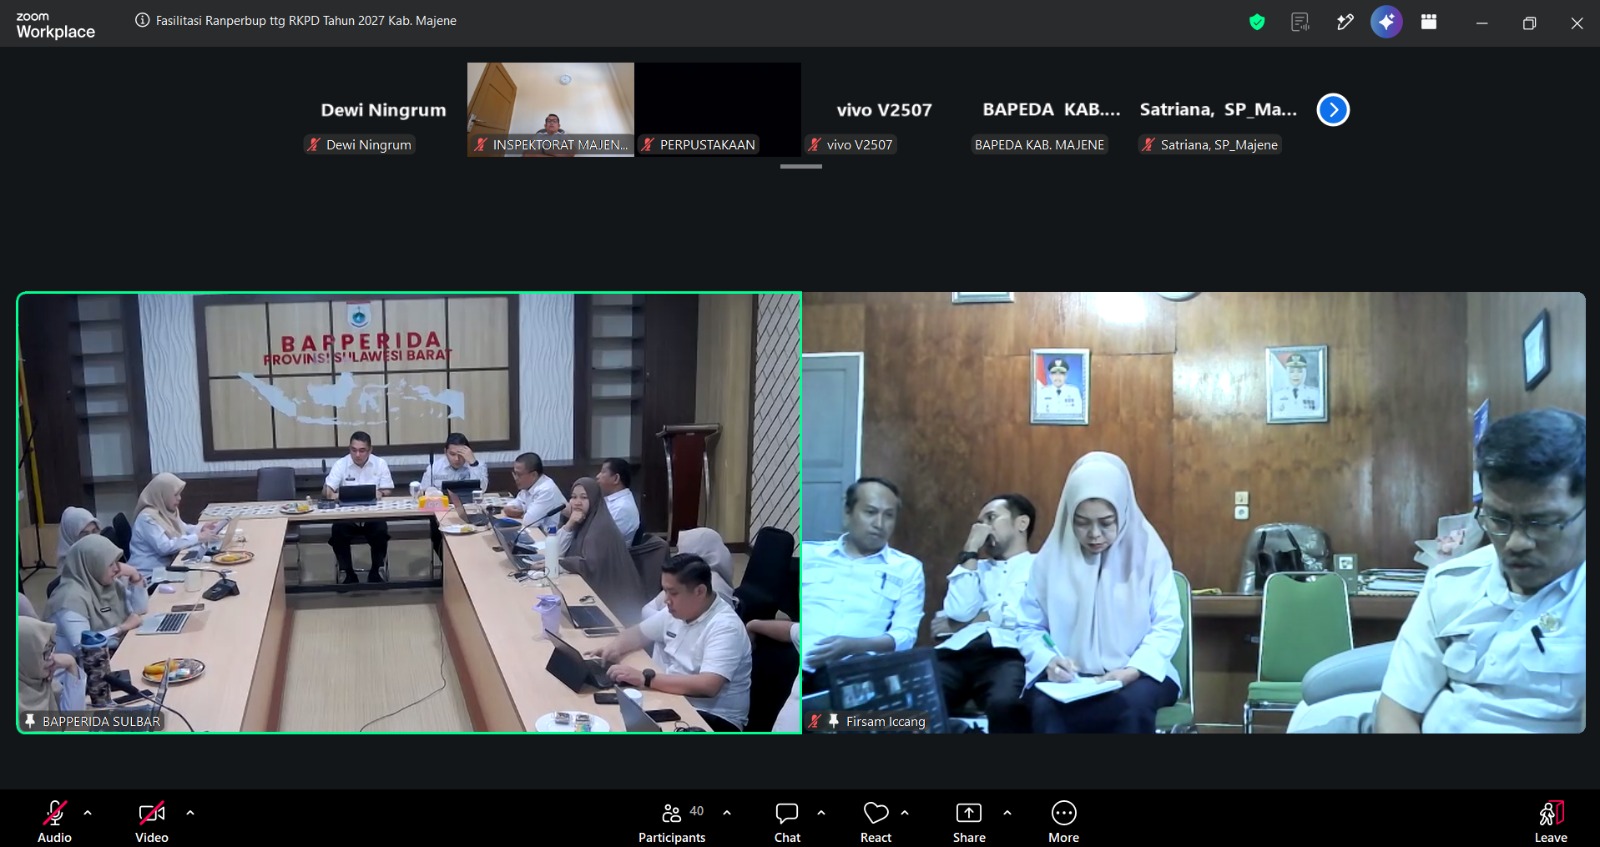Select INSPEKTORAT MAJENE video thumbnail

(551, 110)
